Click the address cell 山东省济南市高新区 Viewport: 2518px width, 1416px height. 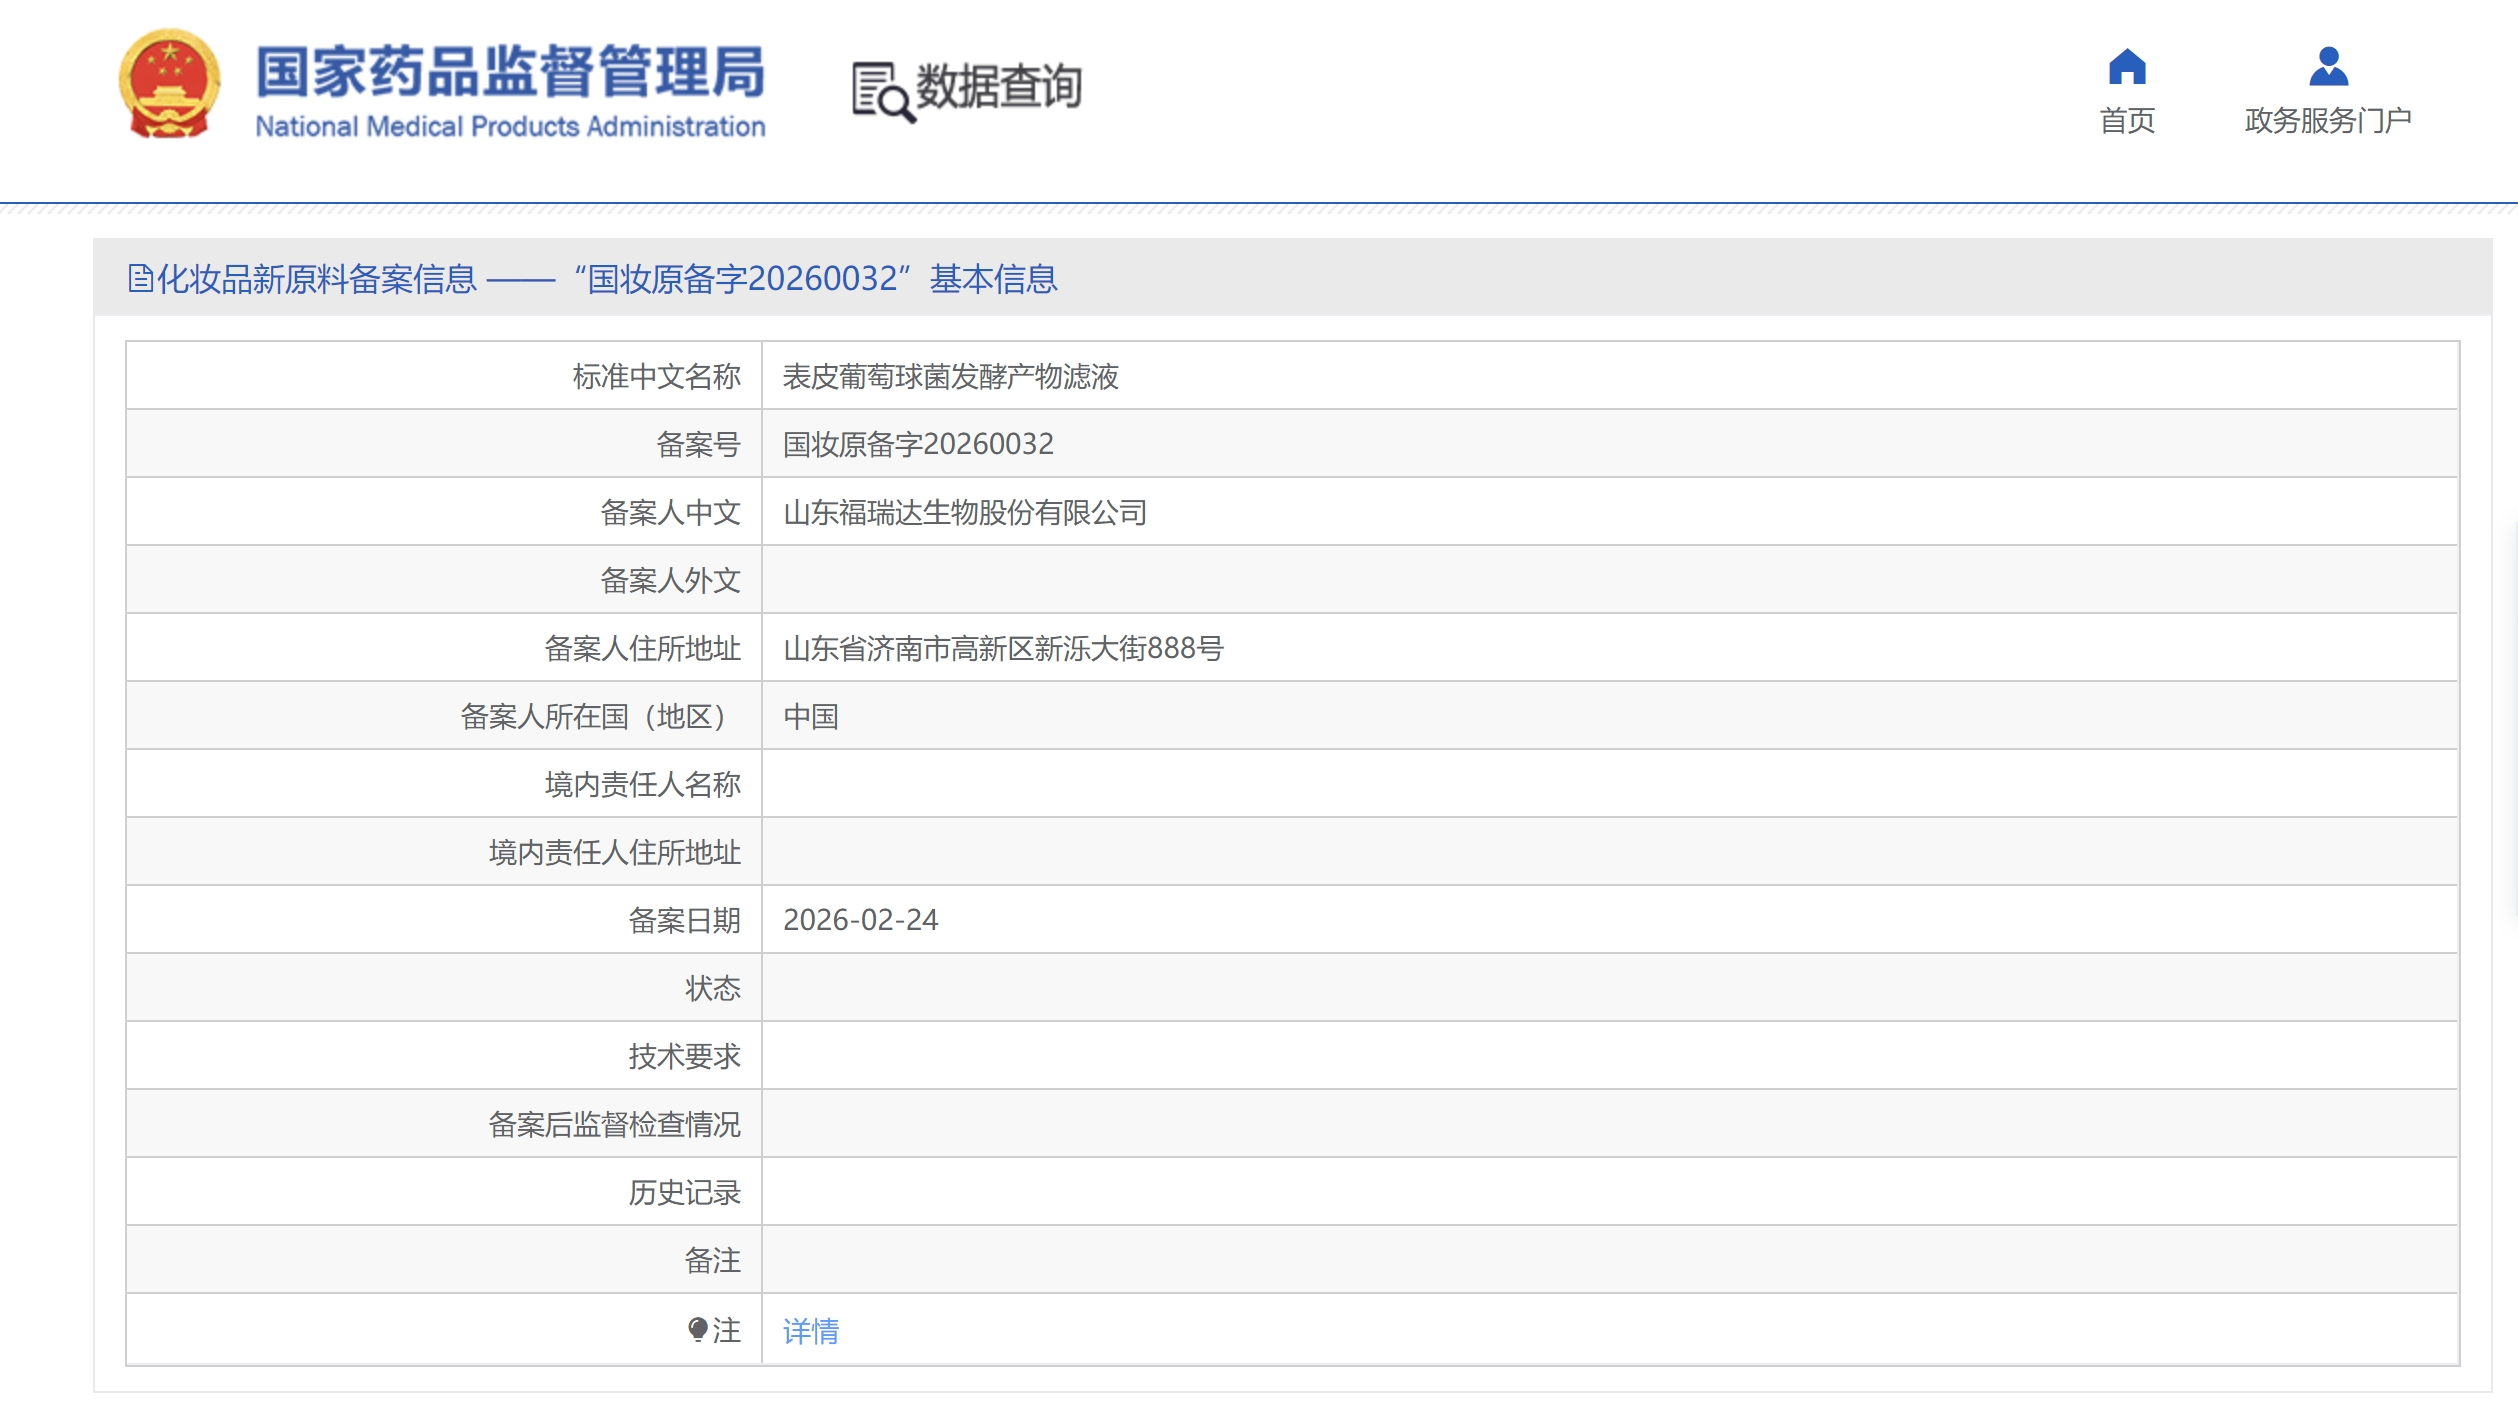[x=1002, y=649]
